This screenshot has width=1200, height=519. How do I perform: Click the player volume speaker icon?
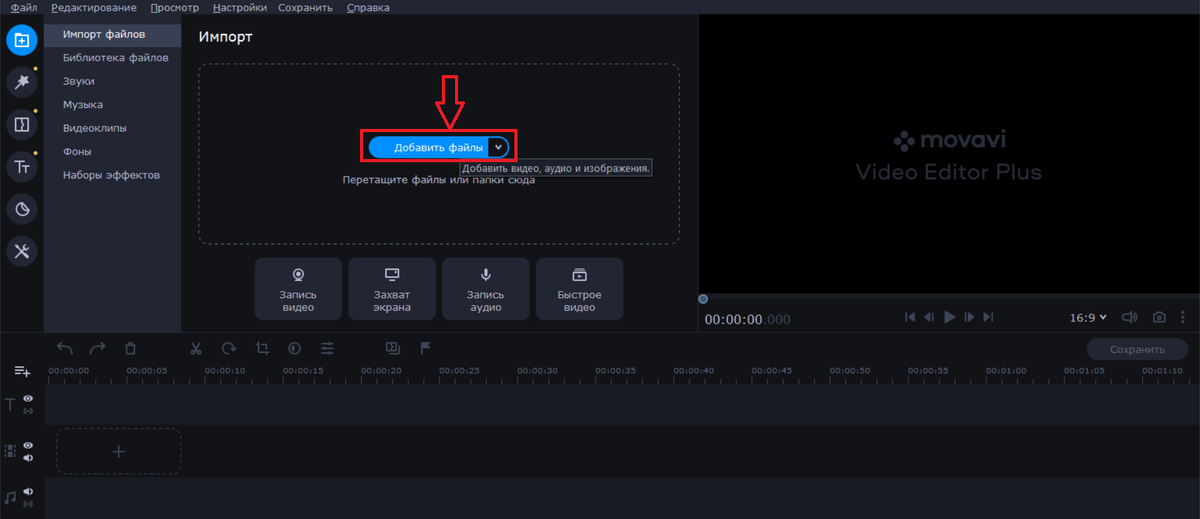pos(1130,317)
